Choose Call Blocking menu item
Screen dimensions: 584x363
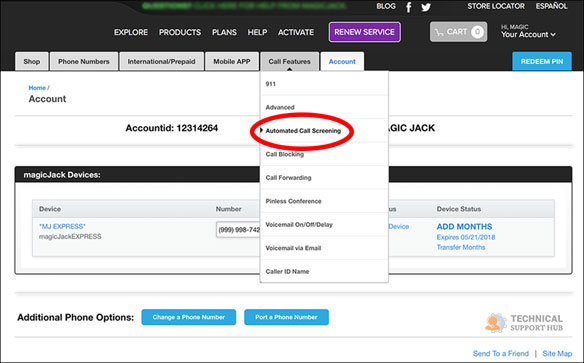[x=324, y=154]
